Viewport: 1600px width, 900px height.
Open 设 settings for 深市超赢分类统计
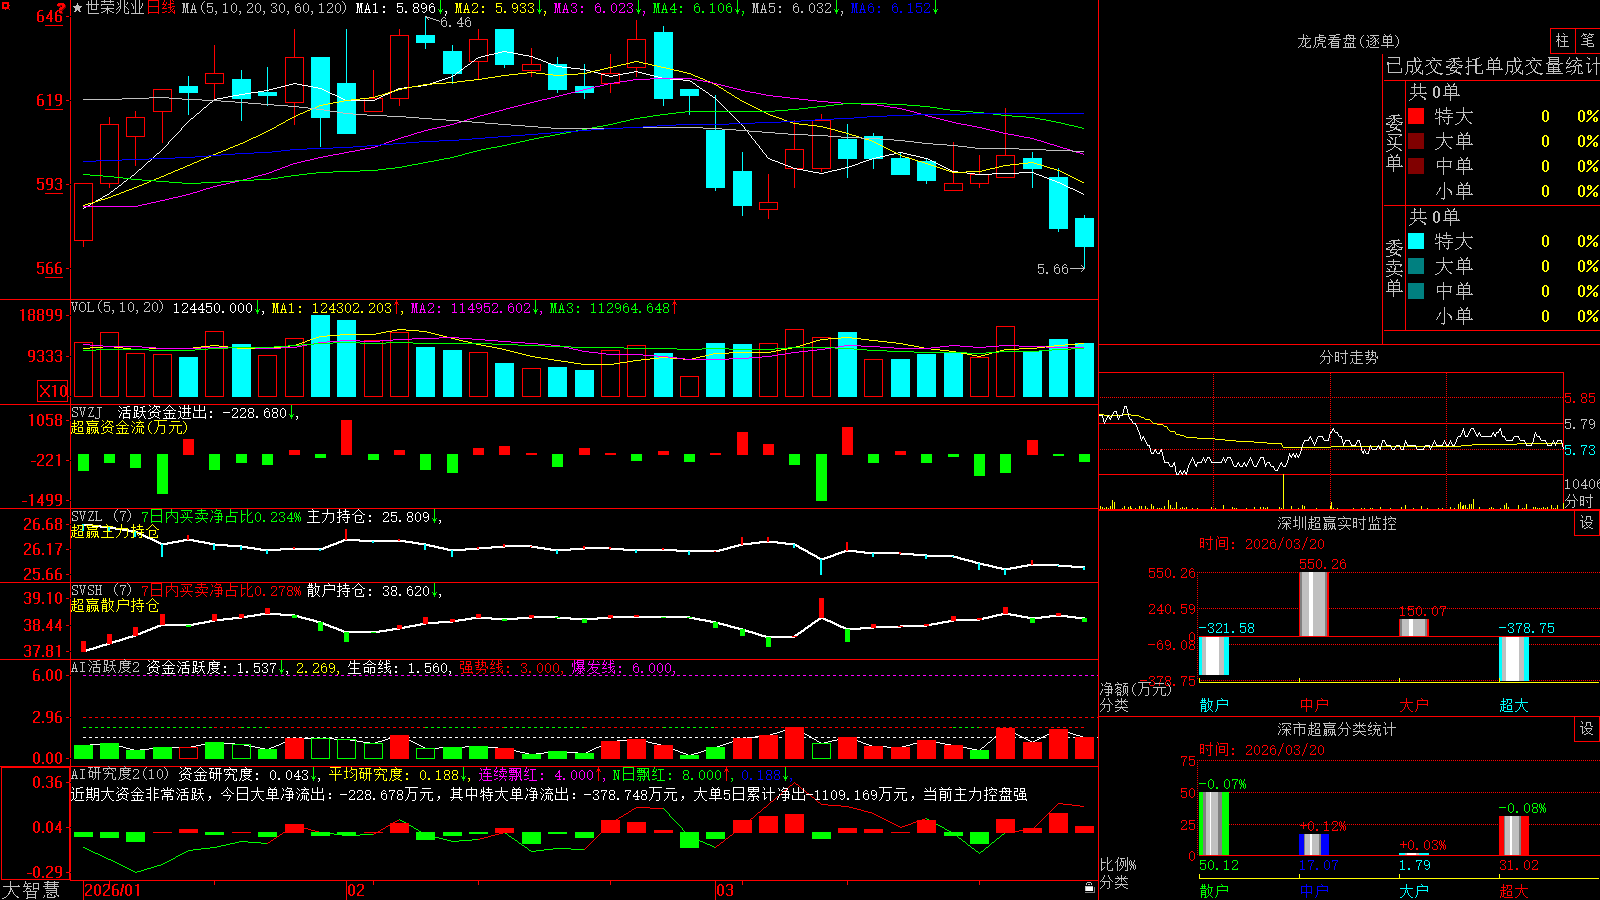click(x=1587, y=729)
